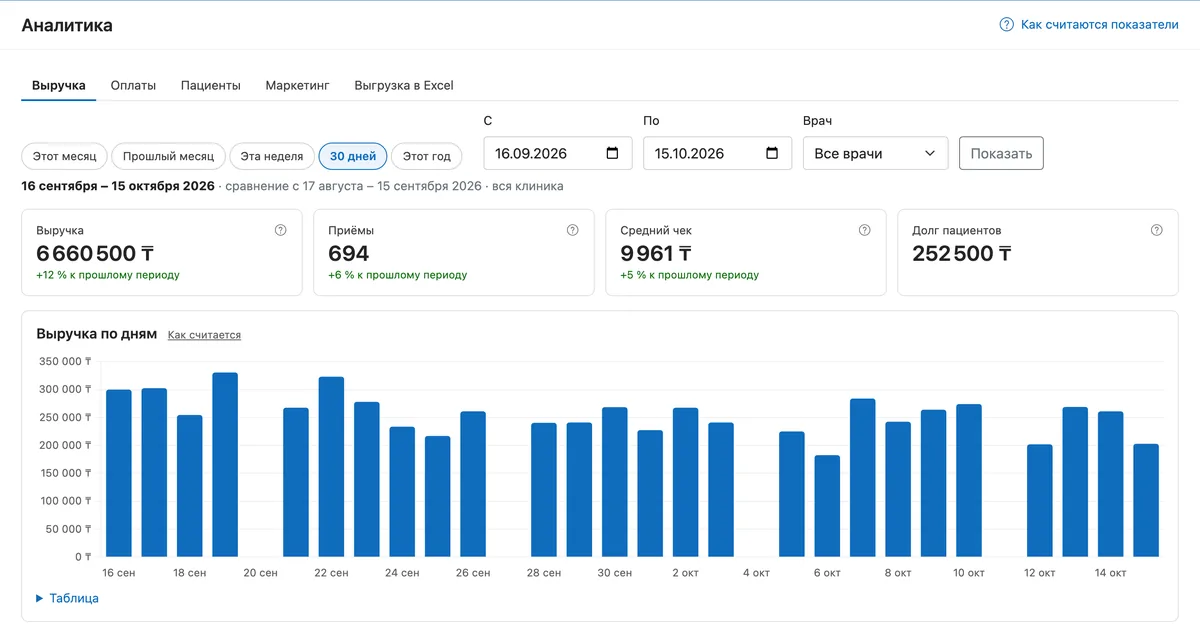
Task: Click the Аналитика page heading
Action: pos(67,25)
